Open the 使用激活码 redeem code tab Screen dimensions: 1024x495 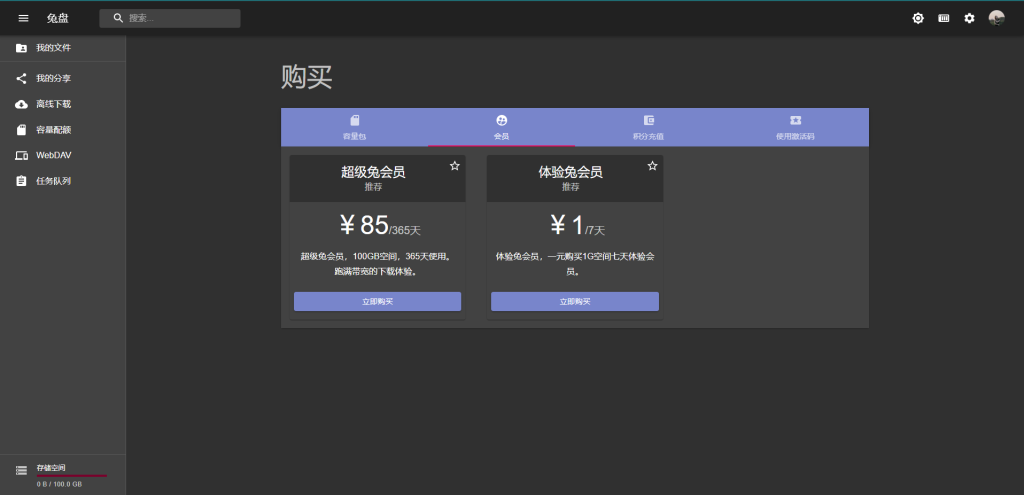[x=795, y=127]
